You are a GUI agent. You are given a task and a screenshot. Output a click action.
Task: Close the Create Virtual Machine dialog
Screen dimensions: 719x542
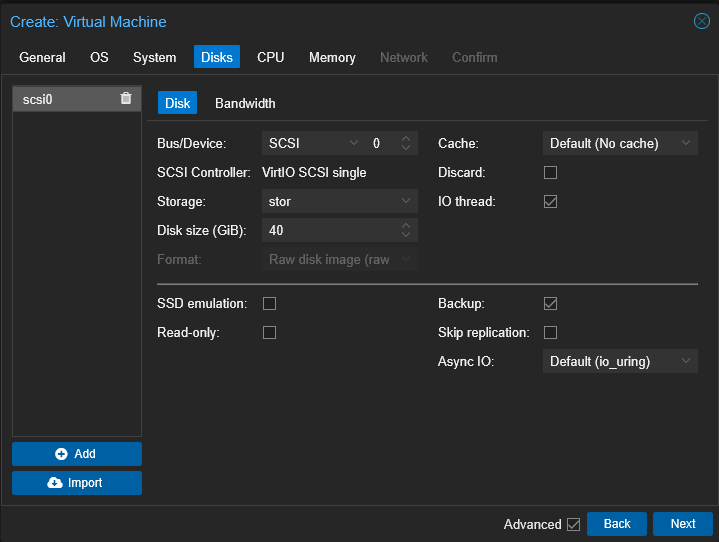701,21
